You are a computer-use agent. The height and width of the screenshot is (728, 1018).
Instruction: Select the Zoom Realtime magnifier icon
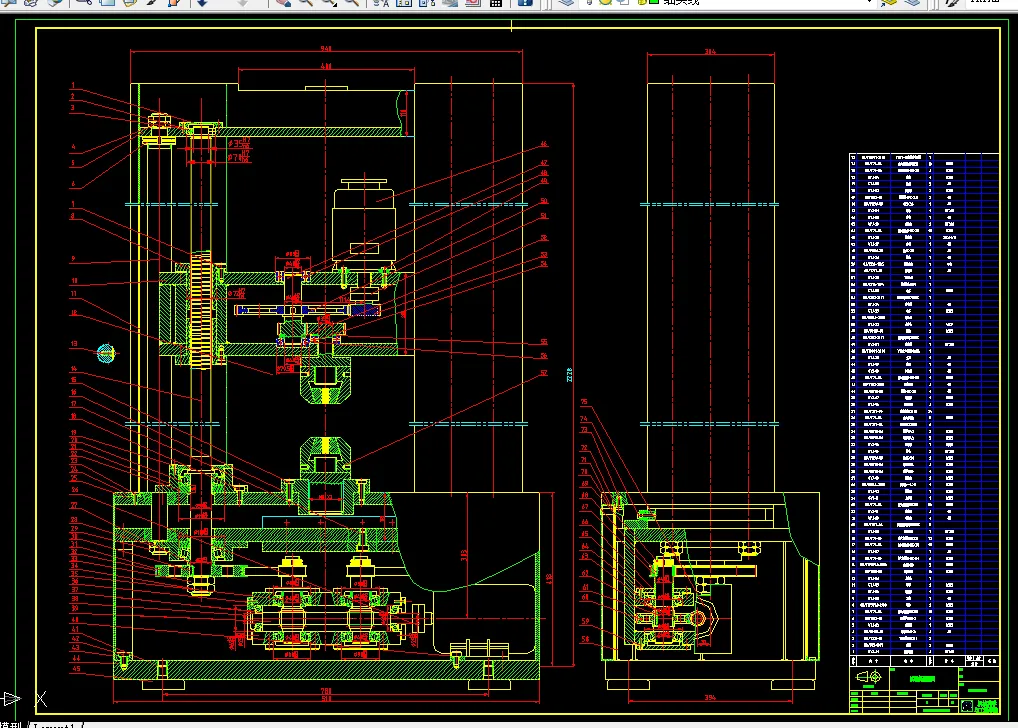[x=305, y=3]
